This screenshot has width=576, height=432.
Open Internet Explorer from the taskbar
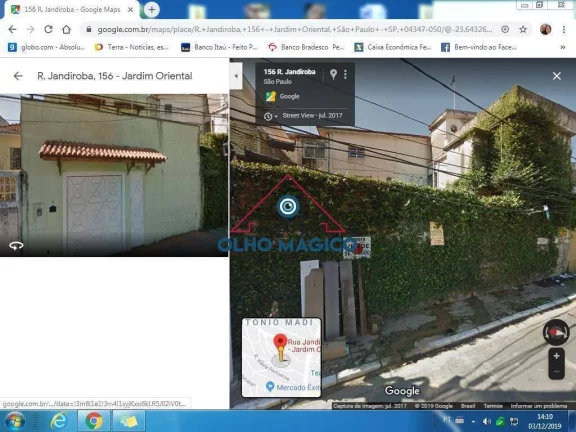(59, 421)
